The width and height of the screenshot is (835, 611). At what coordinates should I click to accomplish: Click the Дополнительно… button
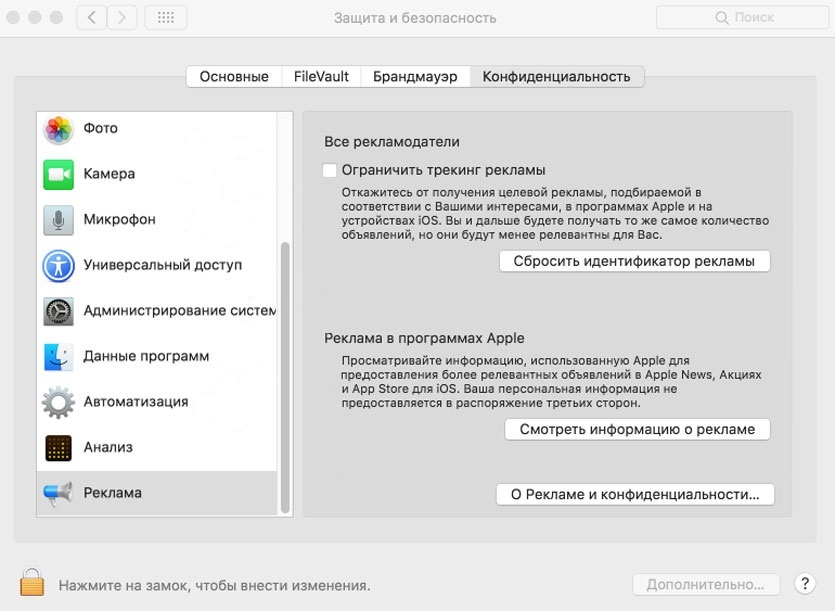click(x=706, y=584)
